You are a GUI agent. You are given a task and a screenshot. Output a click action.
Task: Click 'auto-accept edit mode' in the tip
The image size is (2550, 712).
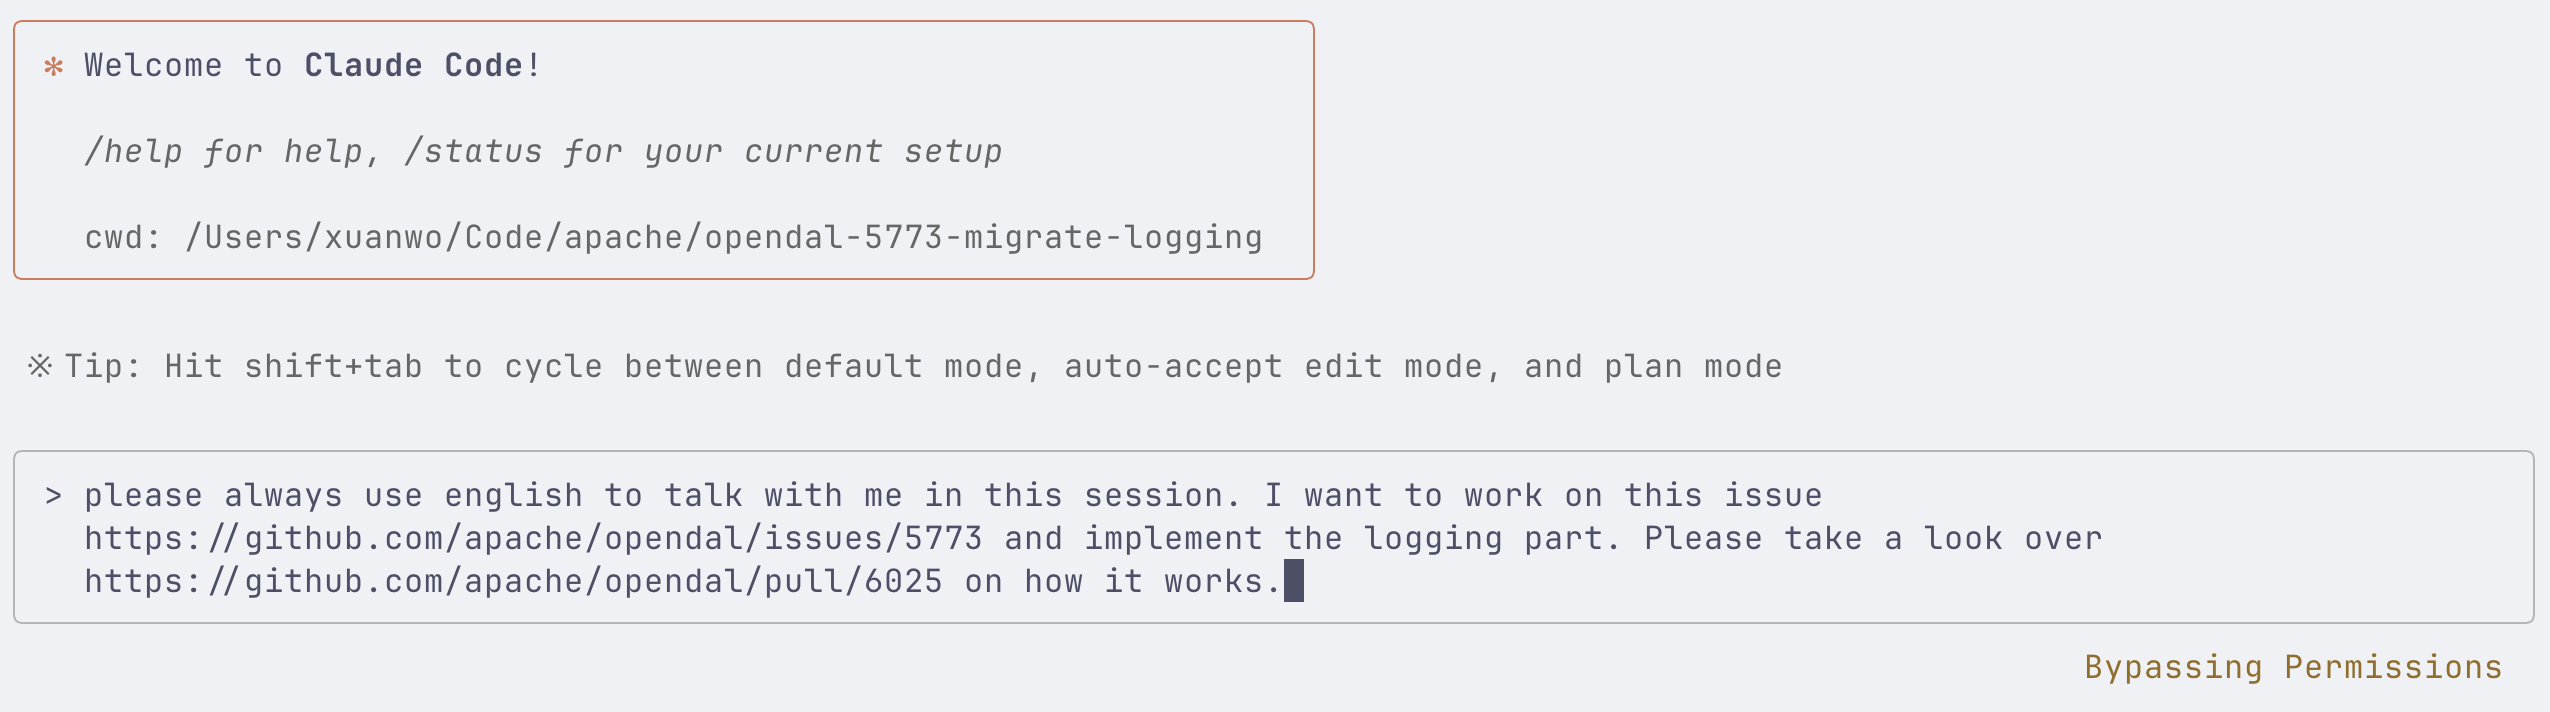click(1273, 367)
